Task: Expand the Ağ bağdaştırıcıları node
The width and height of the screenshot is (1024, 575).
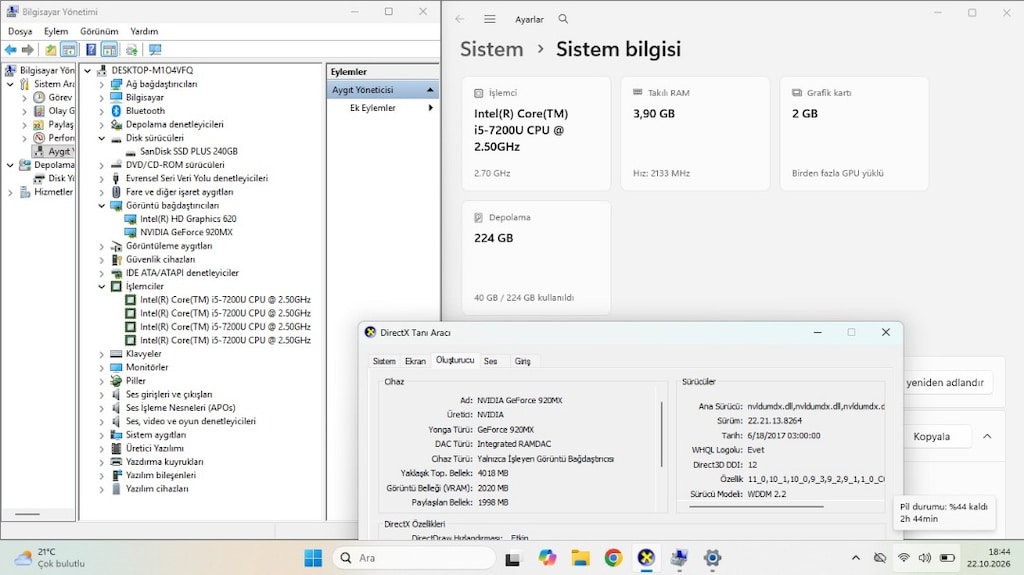Action: pyautogui.click(x=101, y=84)
